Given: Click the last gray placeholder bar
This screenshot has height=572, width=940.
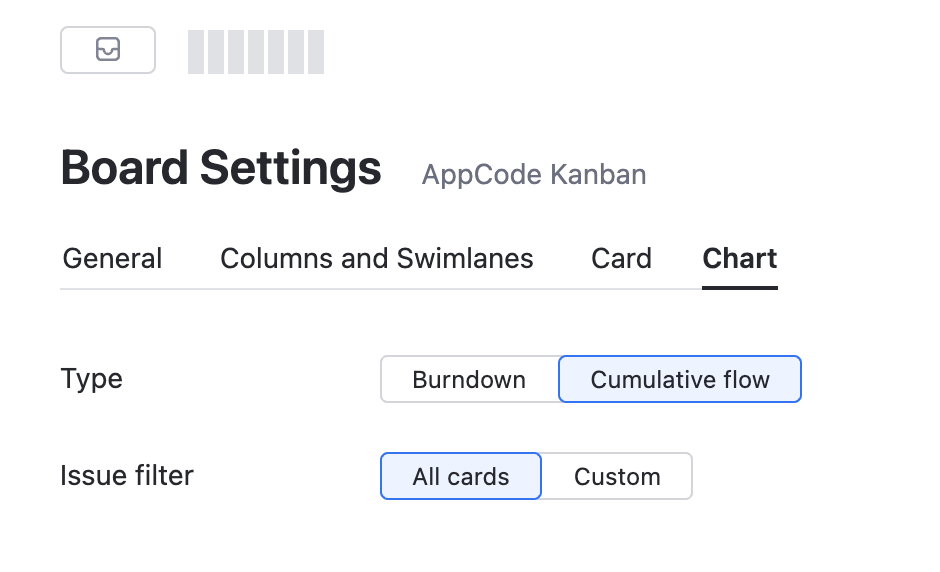Looking at the screenshot, I should (x=315, y=52).
